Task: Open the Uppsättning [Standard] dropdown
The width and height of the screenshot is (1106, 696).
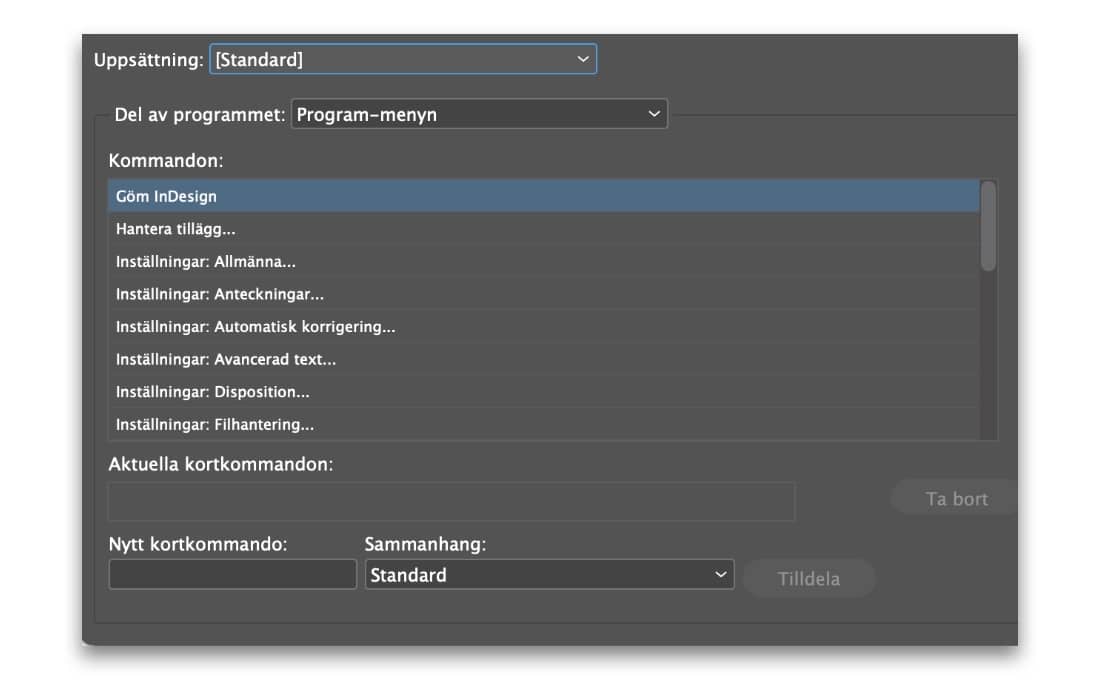Action: [x=403, y=59]
